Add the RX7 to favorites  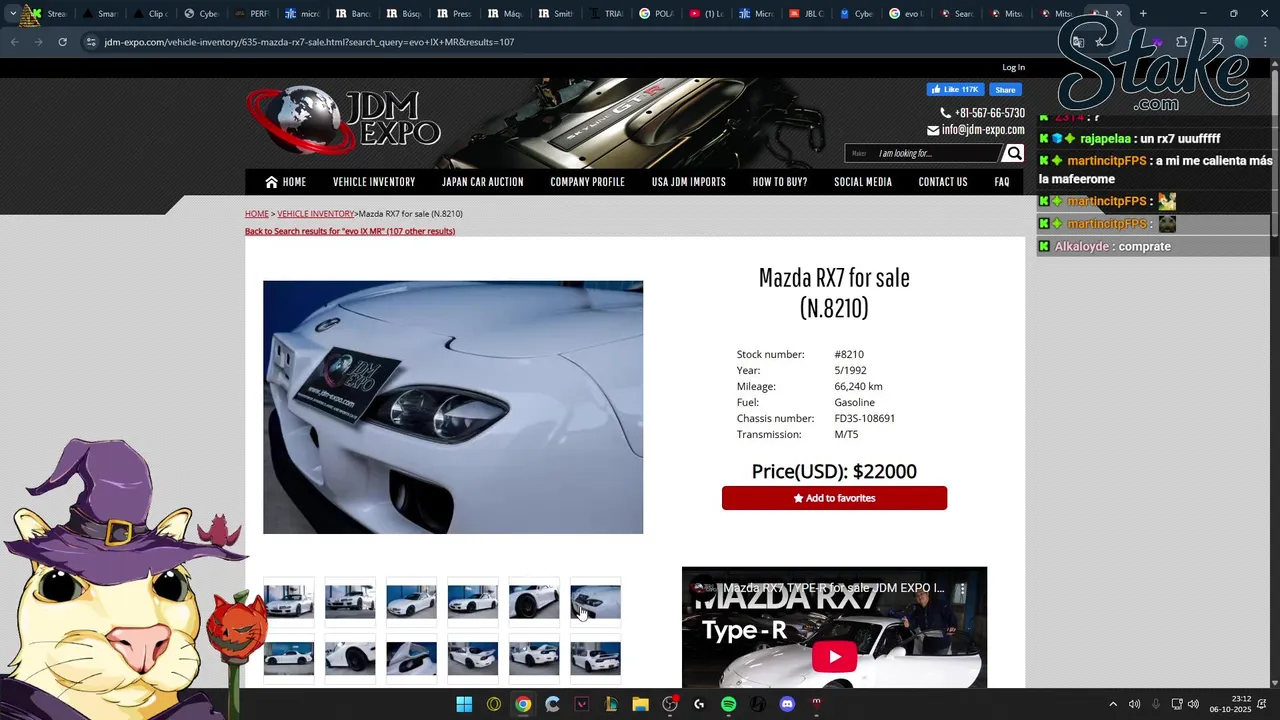point(834,498)
